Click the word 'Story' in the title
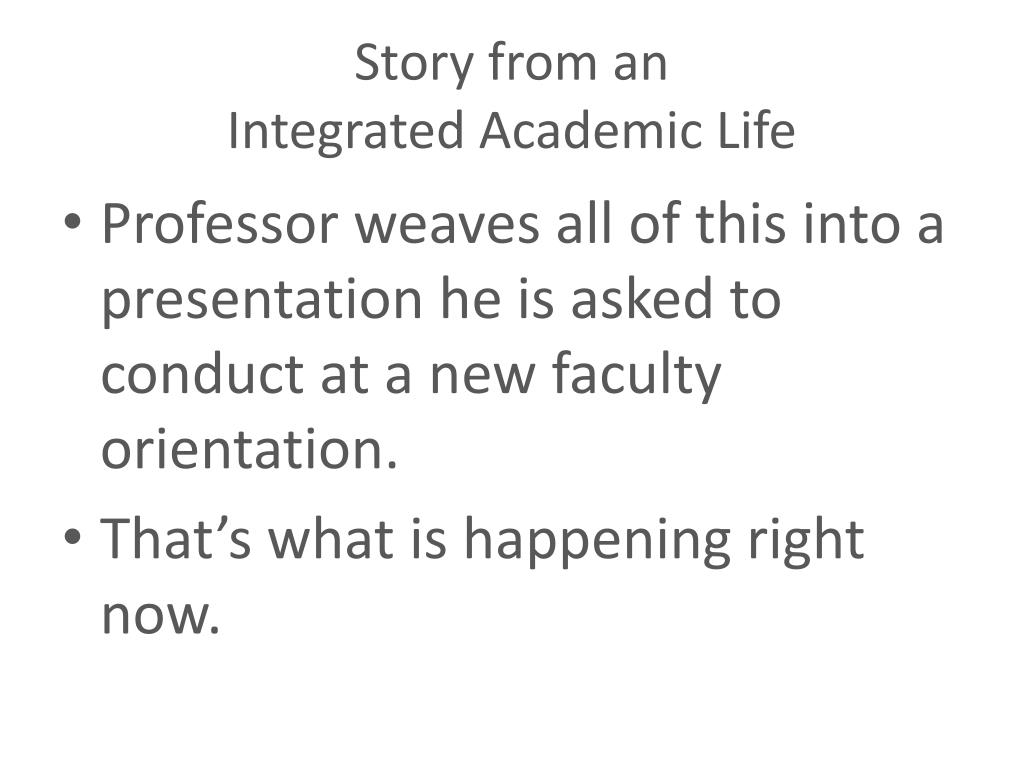 (x=414, y=65)
